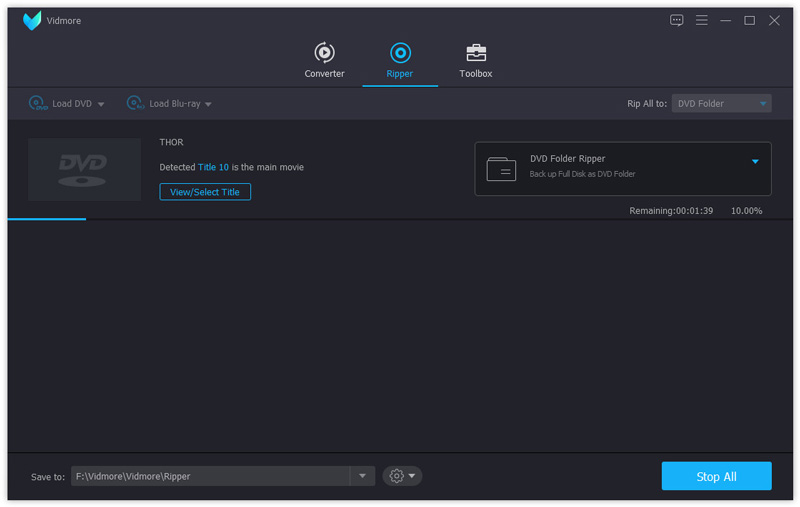Expand the Load Blu-ray dropdown arrow
Screen dimensions: 800x507
(x=208, y=104)
